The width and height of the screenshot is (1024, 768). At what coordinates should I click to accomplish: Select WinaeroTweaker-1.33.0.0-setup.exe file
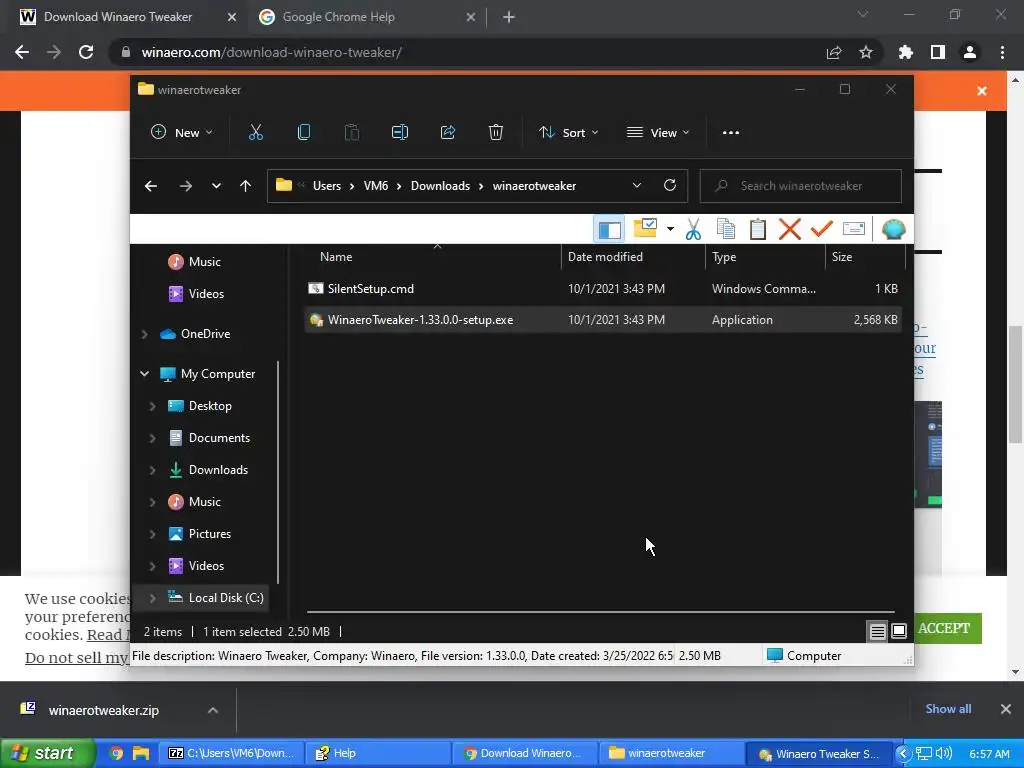click(x=603, y=320)
